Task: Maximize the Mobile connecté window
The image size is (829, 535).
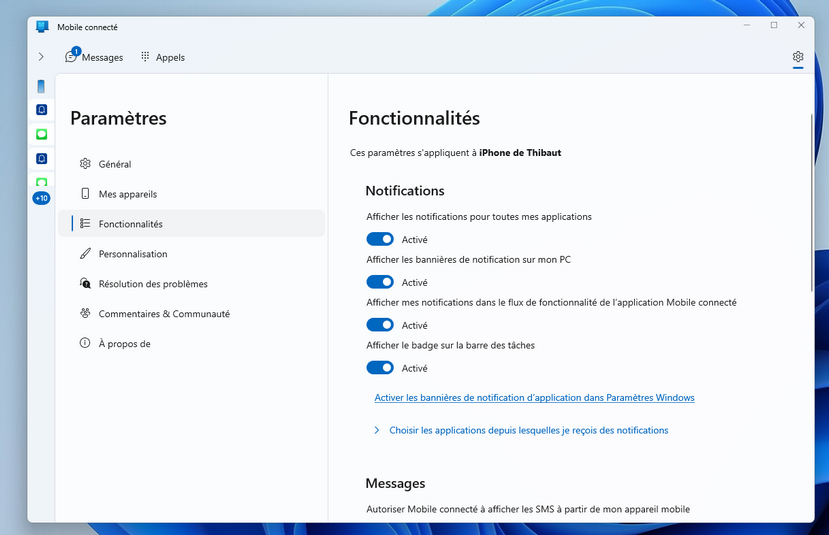Action: pyautogui.click(x=774, y=25)
